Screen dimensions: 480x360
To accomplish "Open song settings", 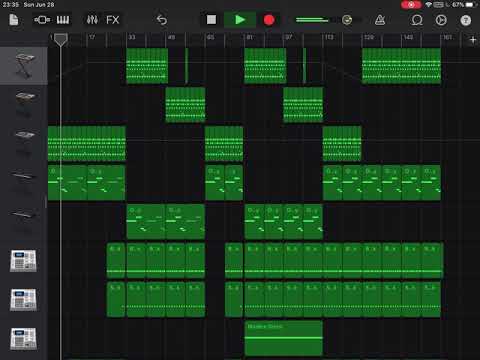I will click(x=441, y=20).
